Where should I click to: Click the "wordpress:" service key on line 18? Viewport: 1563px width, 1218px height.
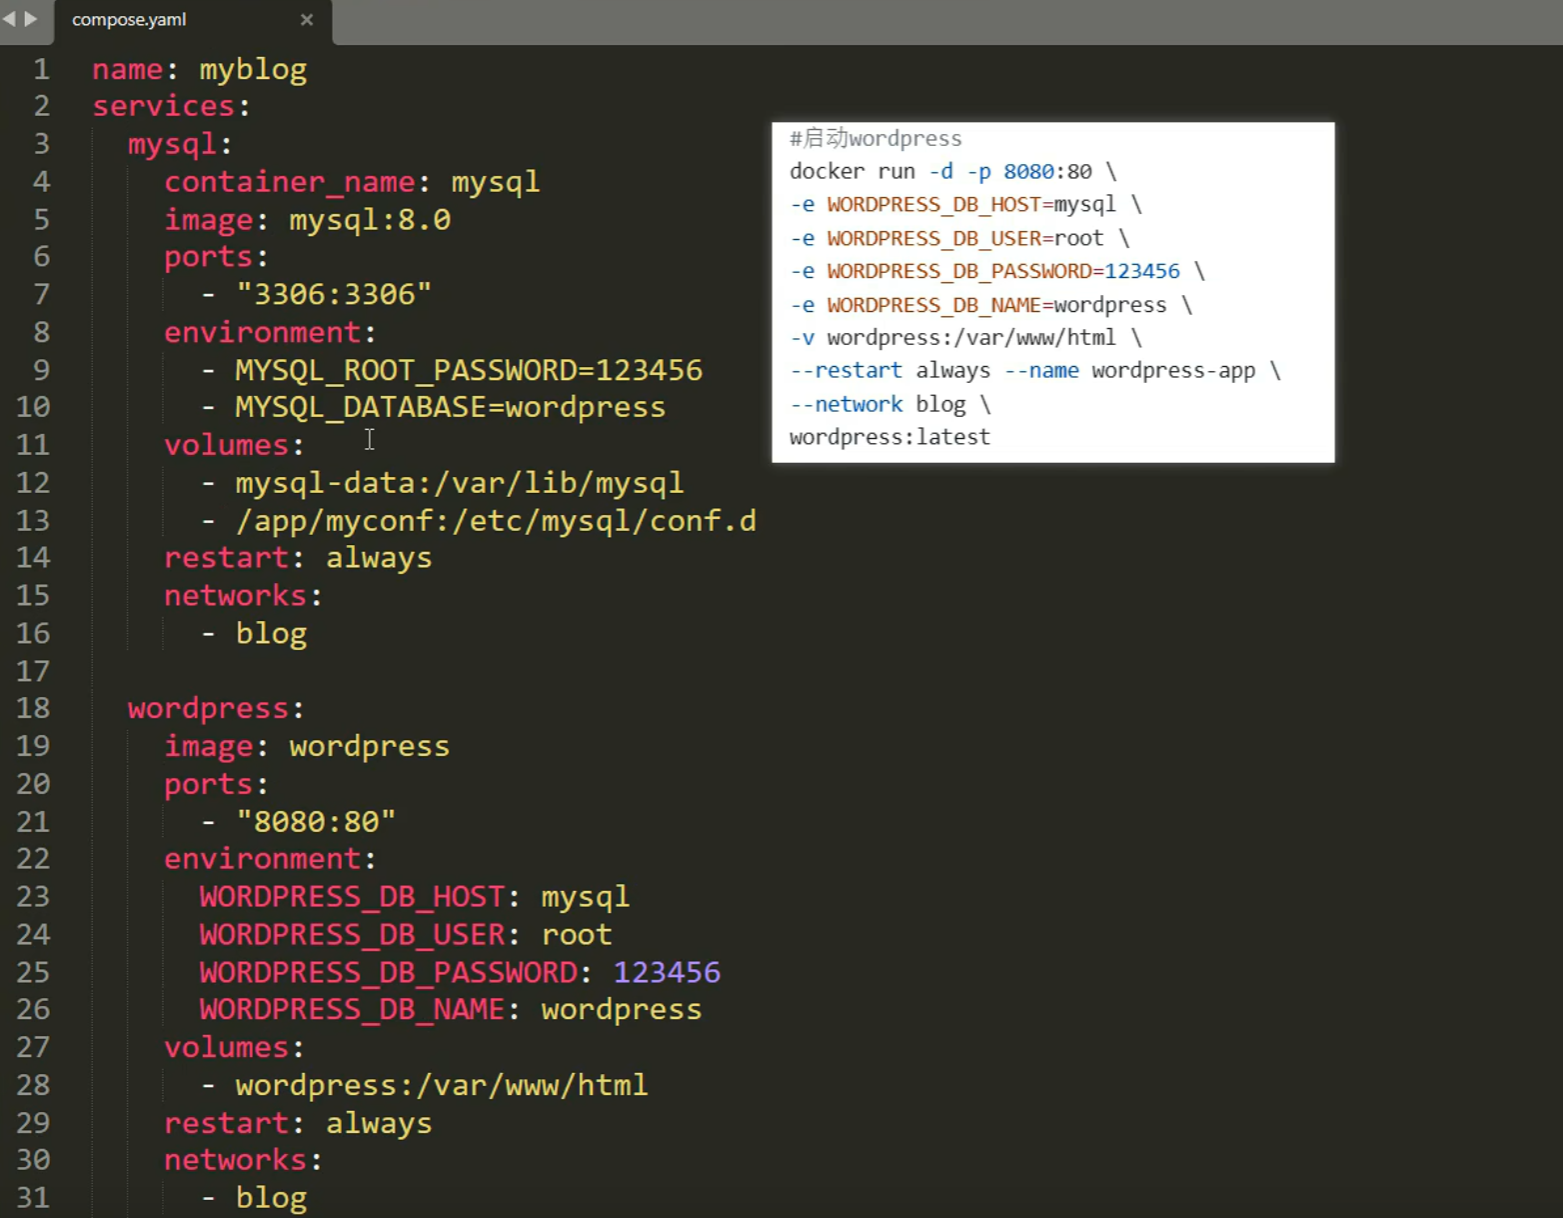(x=216, y=708)
